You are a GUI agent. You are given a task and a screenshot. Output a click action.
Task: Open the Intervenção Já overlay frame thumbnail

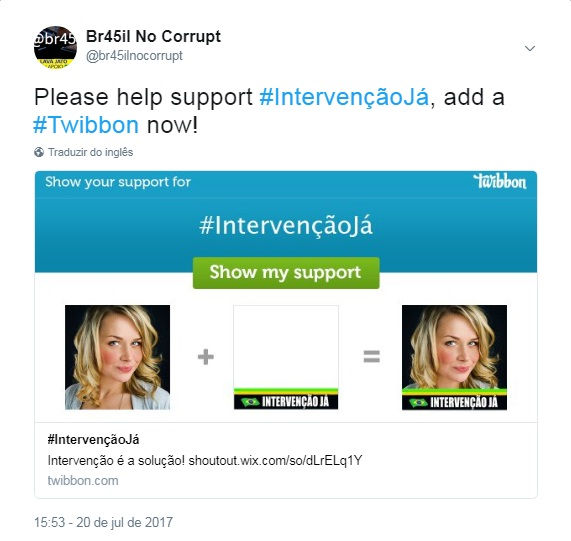tap(286, 357)
